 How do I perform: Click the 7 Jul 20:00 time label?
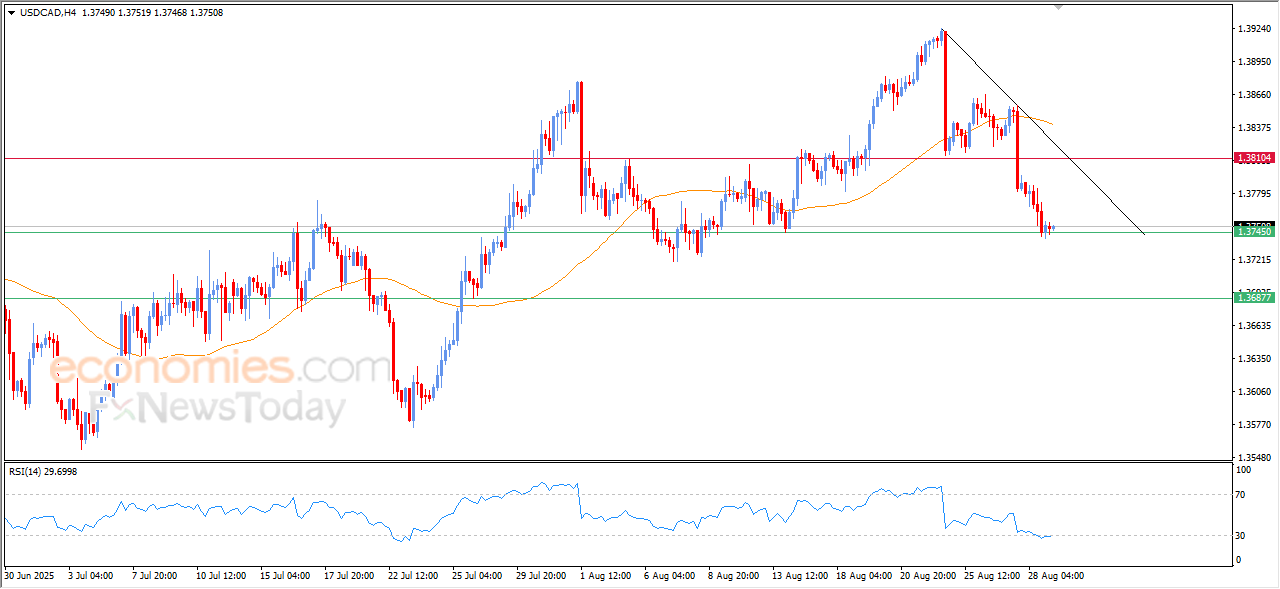[x=154, y=576]
